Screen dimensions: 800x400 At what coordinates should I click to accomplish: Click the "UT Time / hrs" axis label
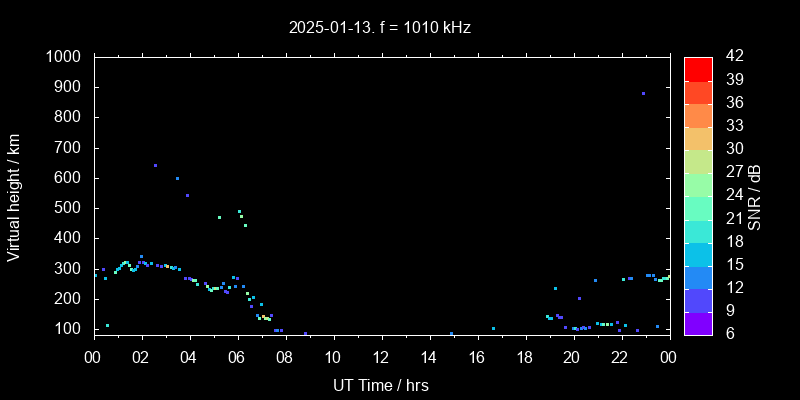click(380, 384)
